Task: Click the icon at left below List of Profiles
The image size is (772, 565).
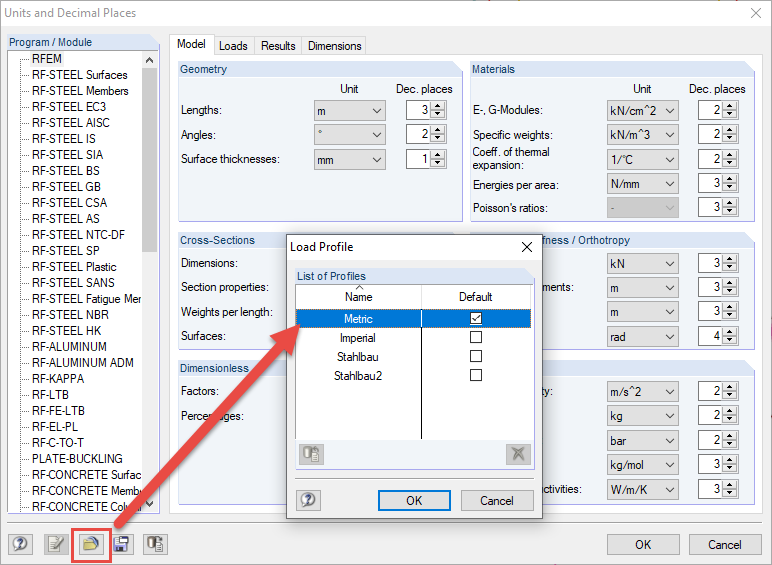Action: (x=312, y=453)
